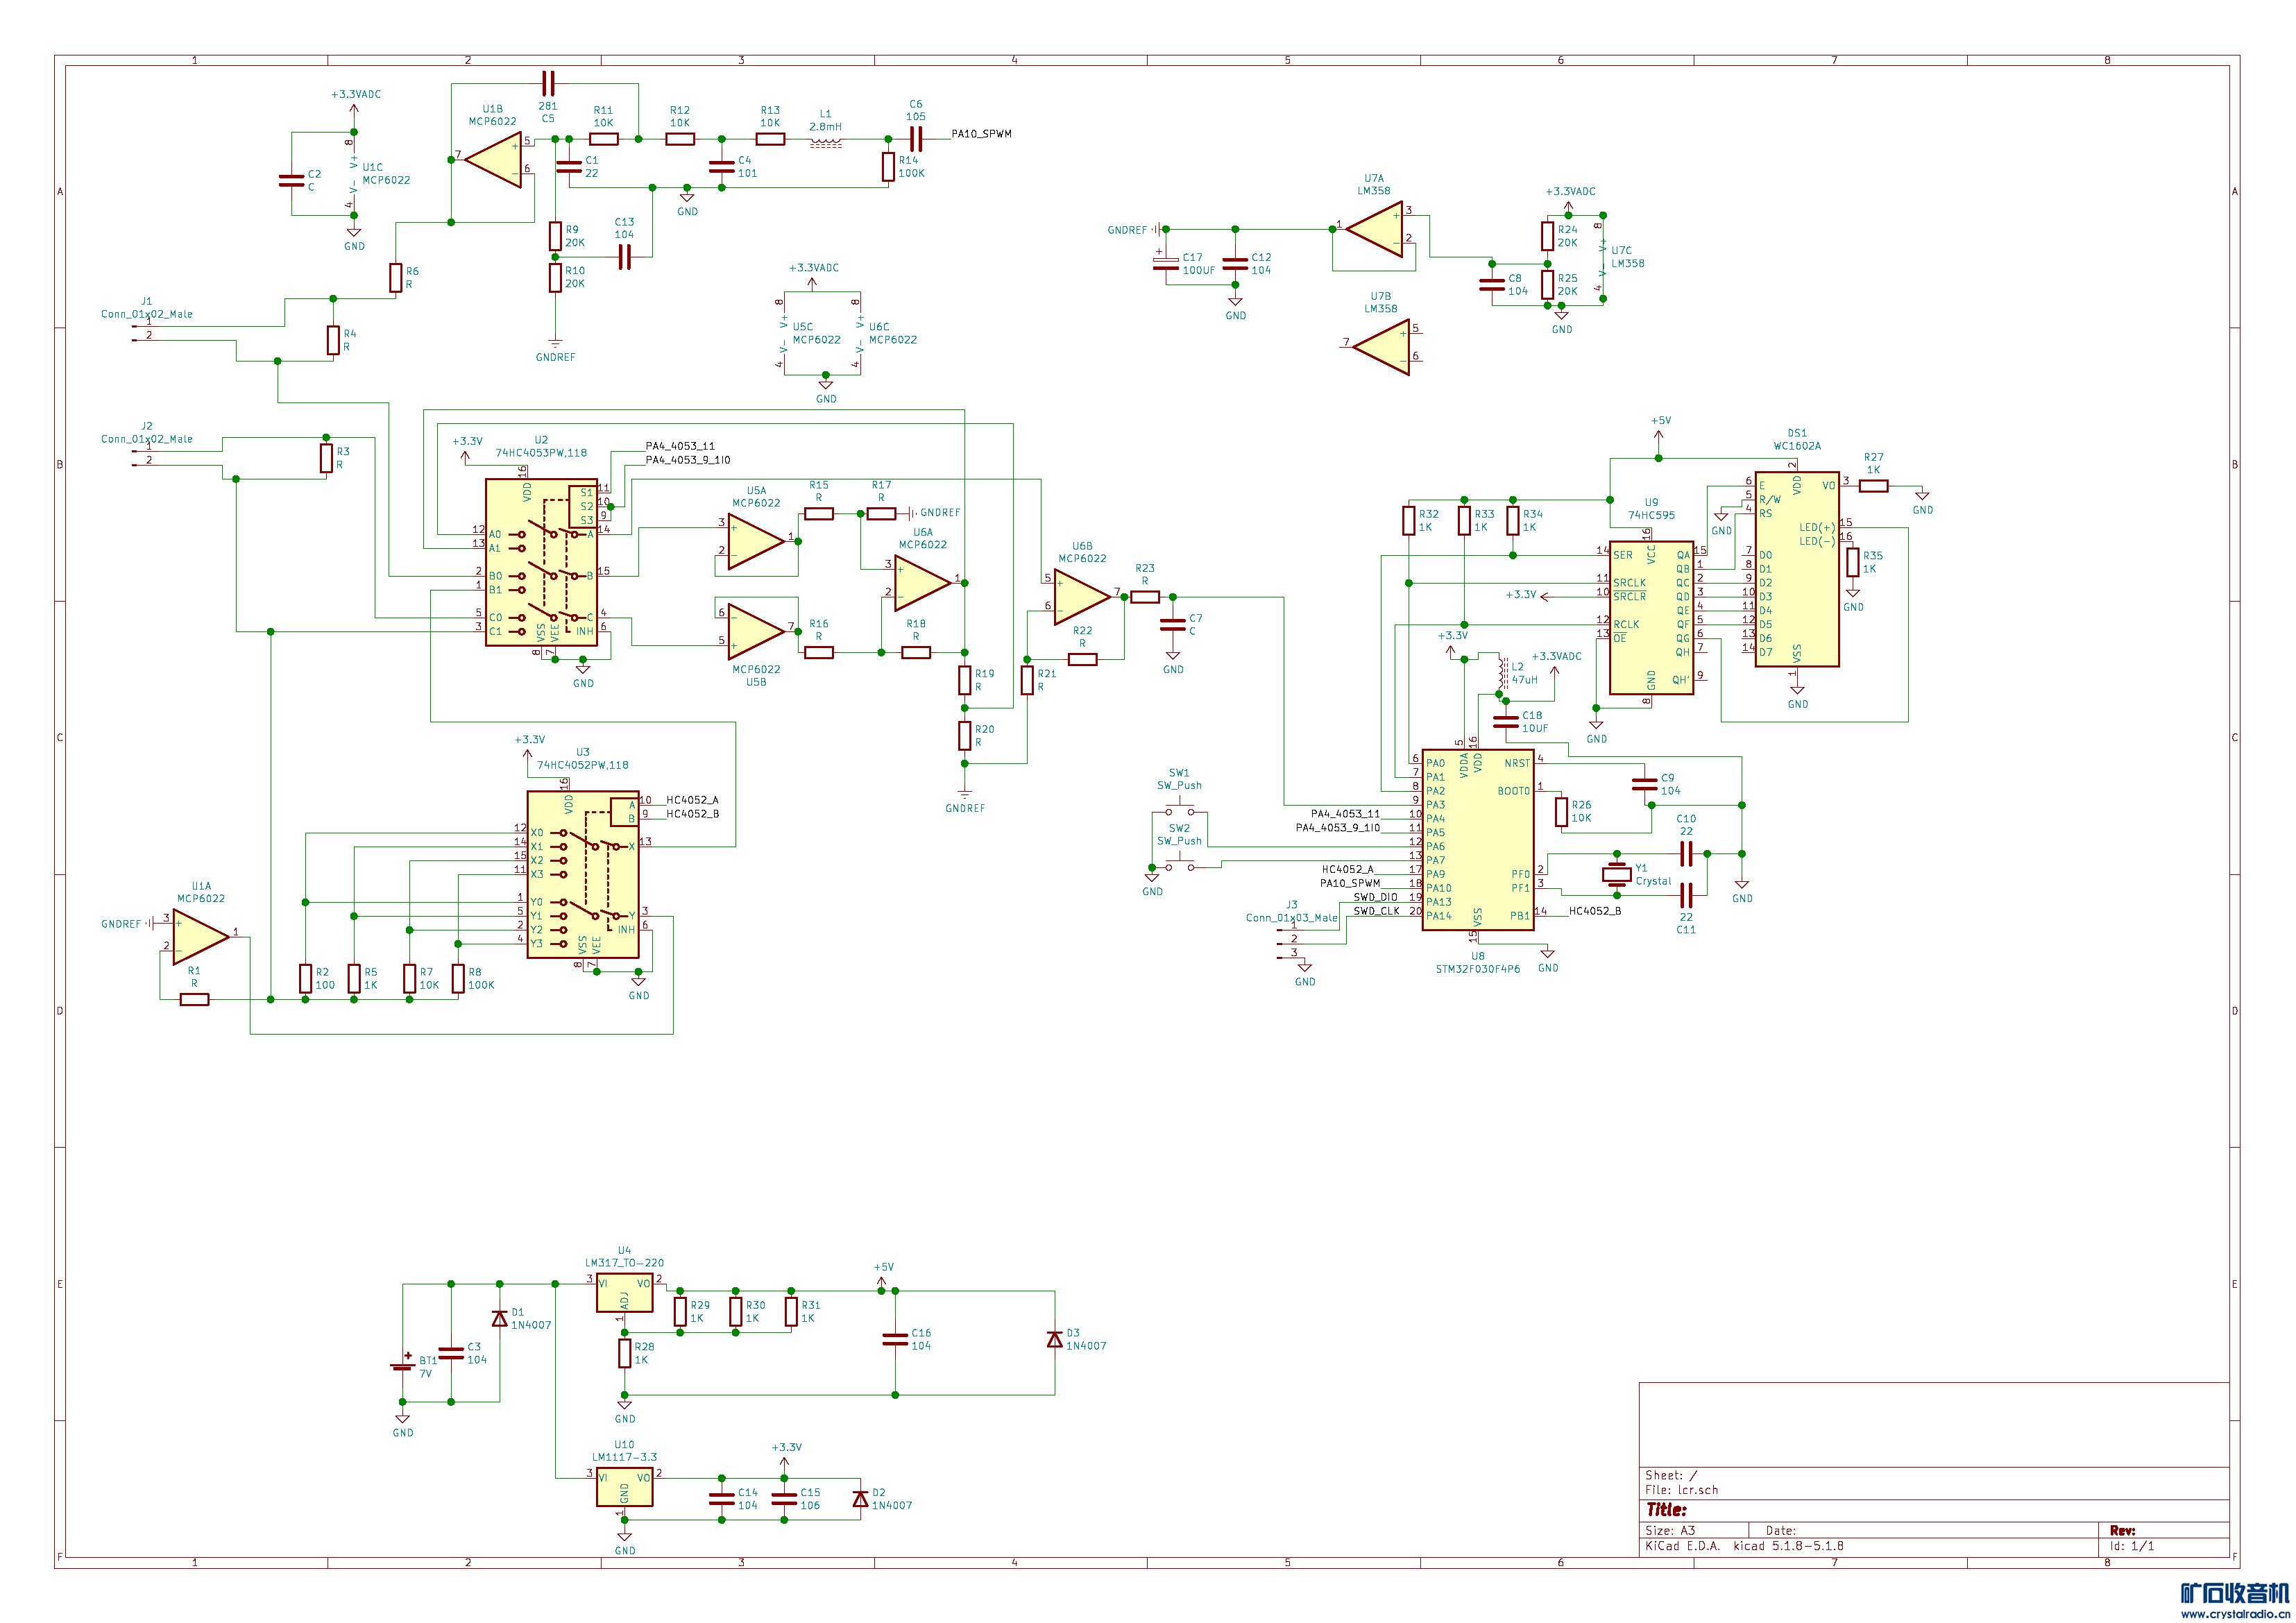Image resolution: width=2296 pixels, height=1623 pixels.
Task: Click the File: lcr.sch text
Action: pos(1682,1490)
